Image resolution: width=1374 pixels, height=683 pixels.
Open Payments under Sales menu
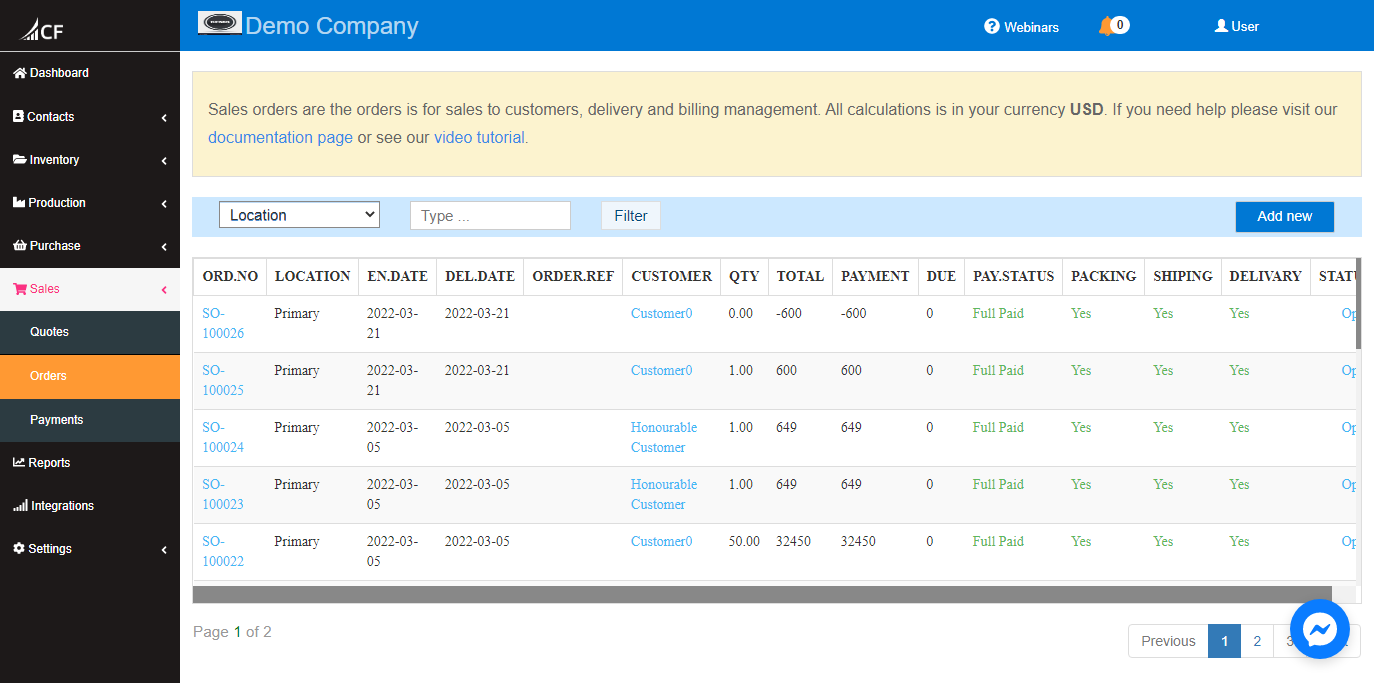click(56, 420)
